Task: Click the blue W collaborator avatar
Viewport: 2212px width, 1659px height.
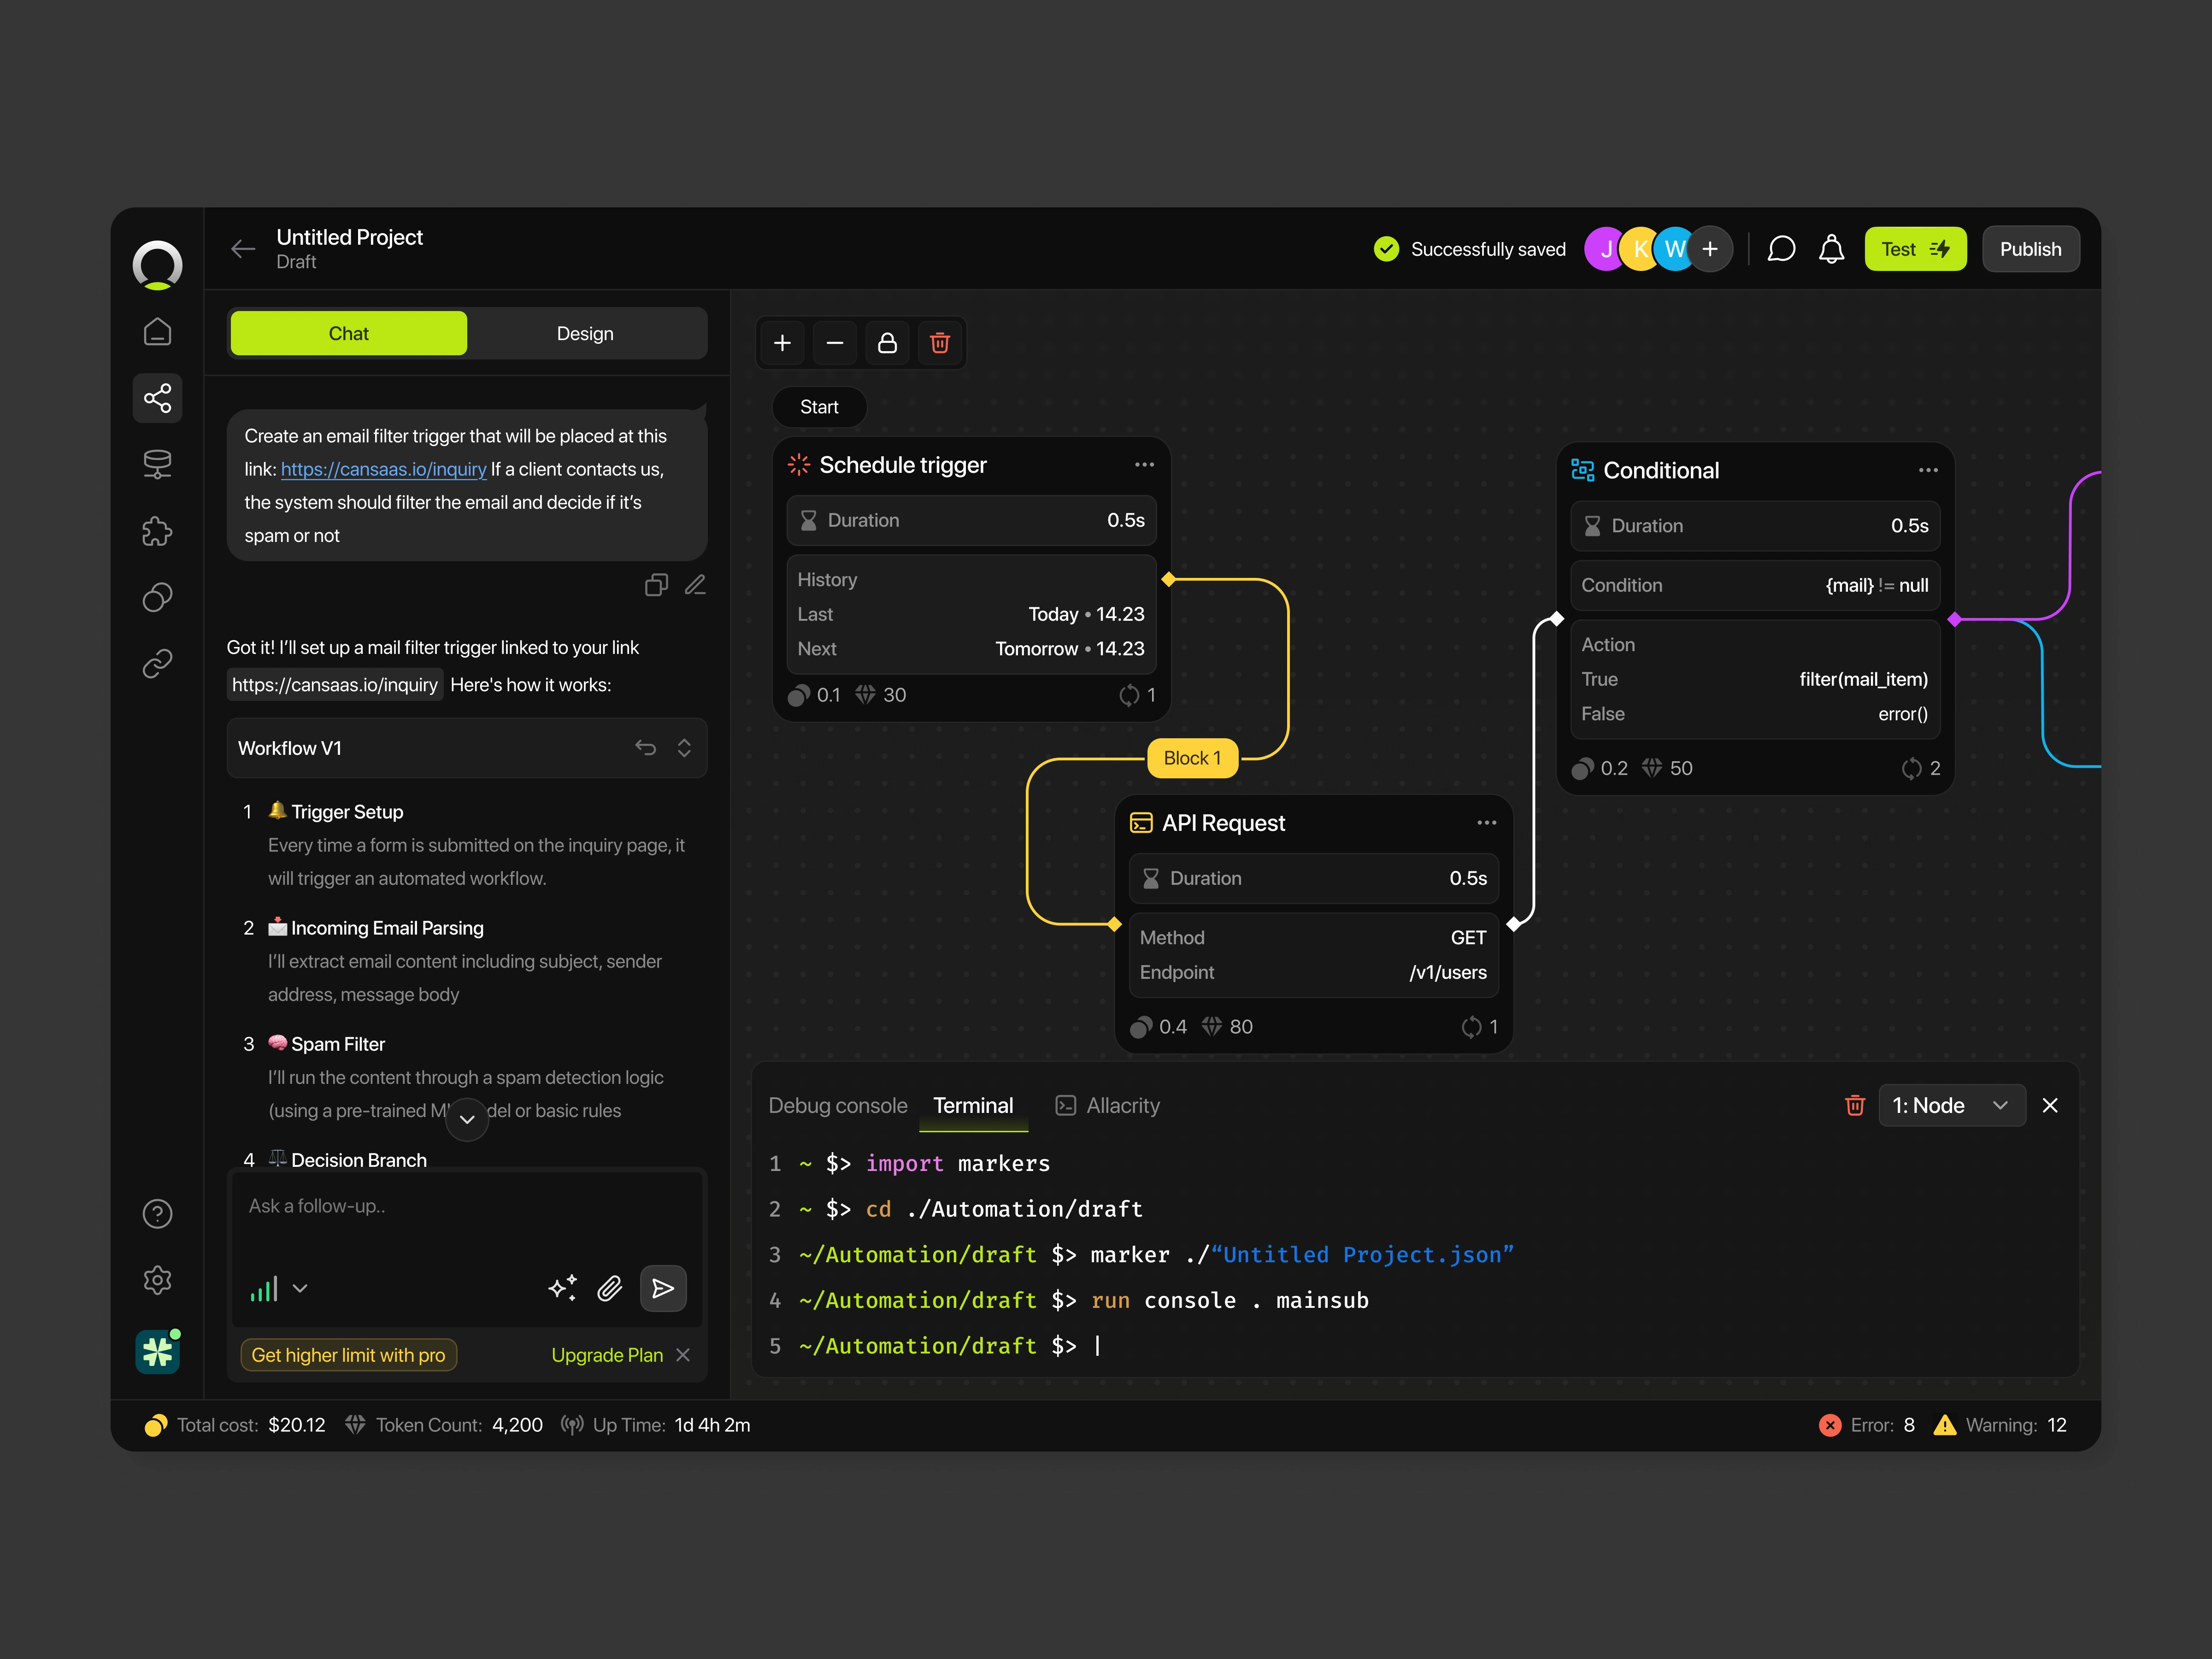Action: [x=1674, y=249]
